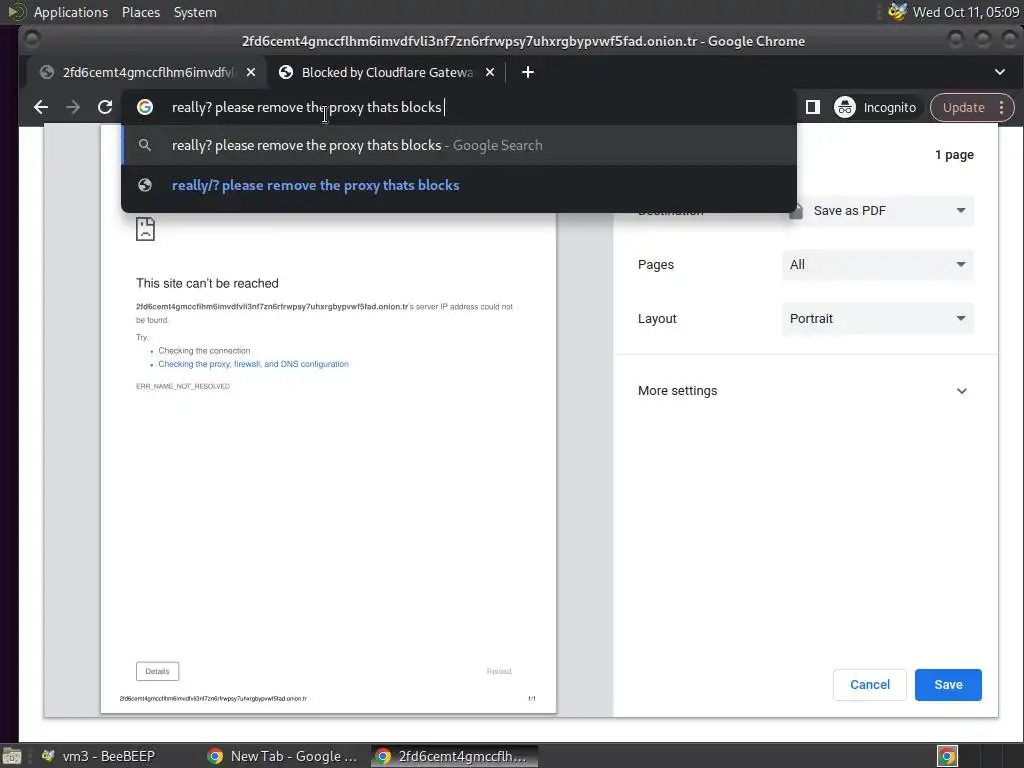Screen dimensions: 1024x768
Task: Open a new tab with the plus button
Action: (528, 72)
